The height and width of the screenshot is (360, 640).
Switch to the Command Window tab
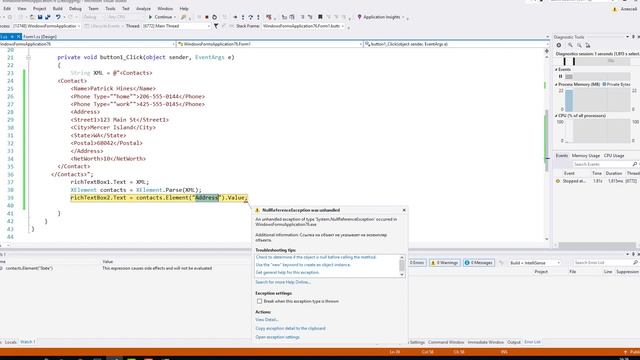(x=446, y=342)
